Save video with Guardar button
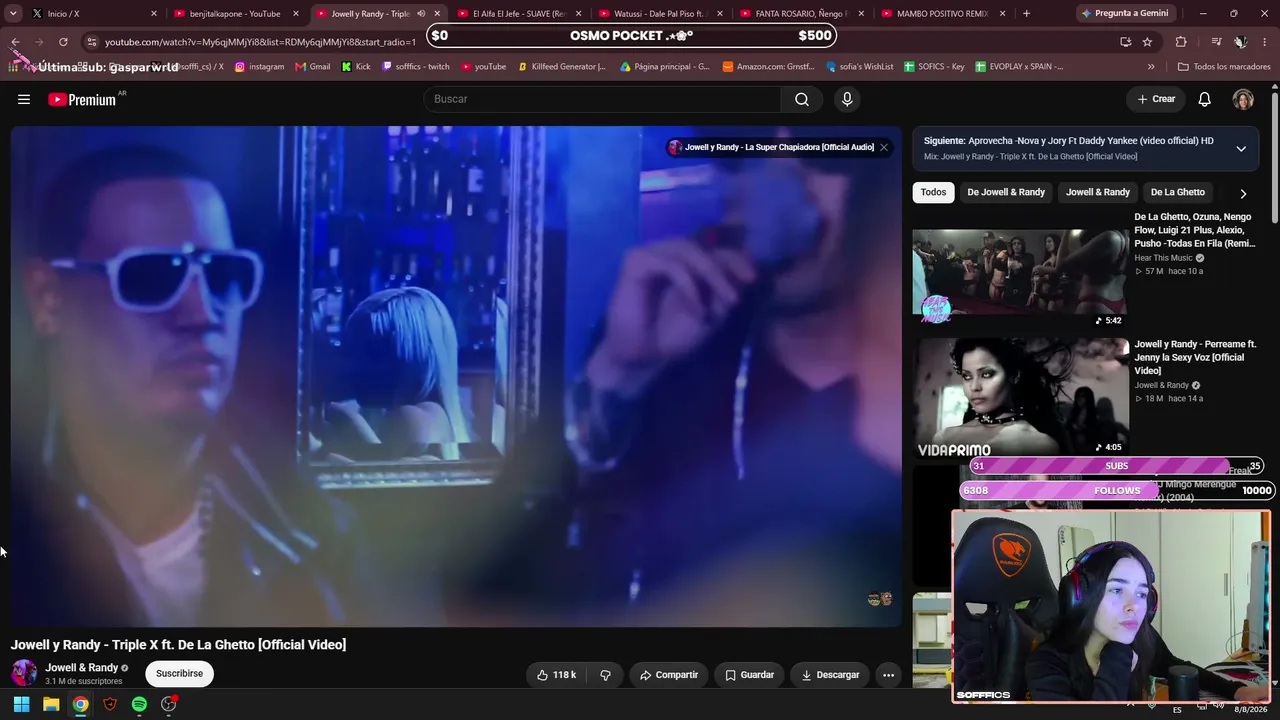The height and width of the screenshot is (720, 1280). coord(749,675)
